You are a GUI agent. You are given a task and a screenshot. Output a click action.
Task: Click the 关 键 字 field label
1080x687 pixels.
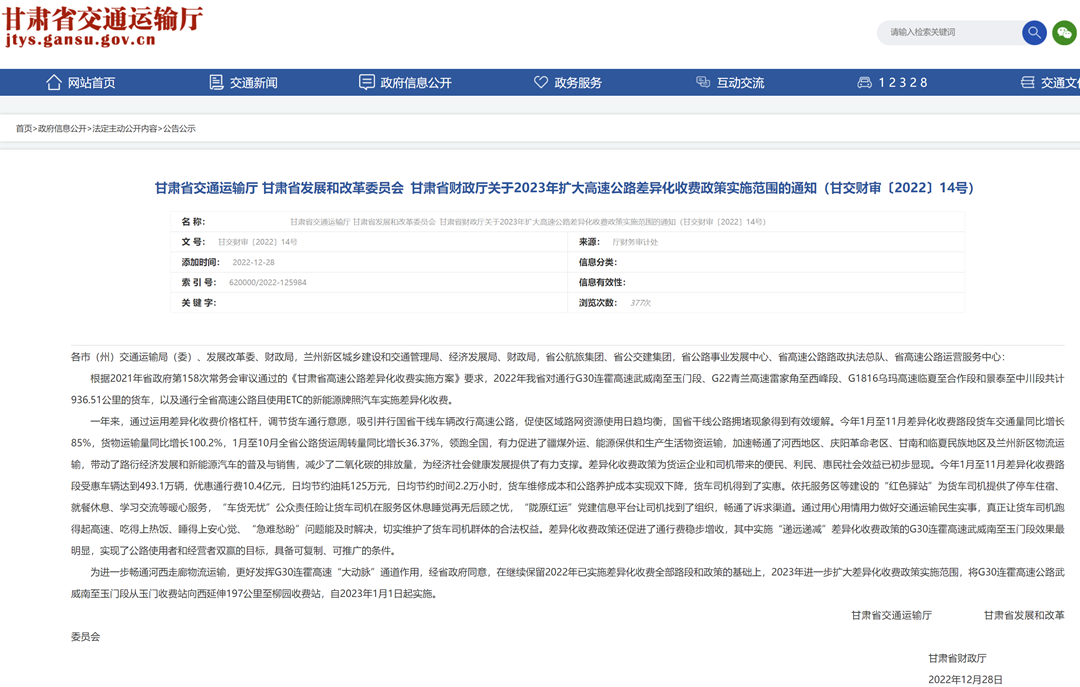coord(199,303)
